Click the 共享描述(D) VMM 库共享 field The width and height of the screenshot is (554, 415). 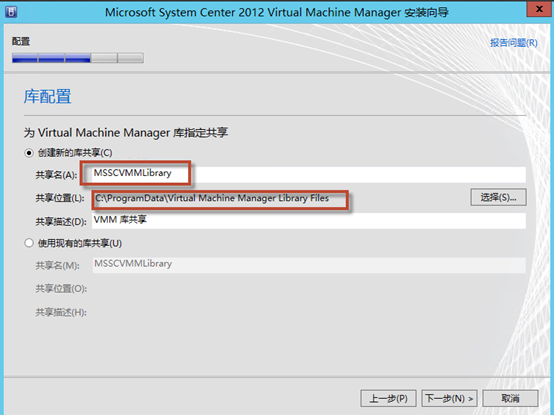309,220
